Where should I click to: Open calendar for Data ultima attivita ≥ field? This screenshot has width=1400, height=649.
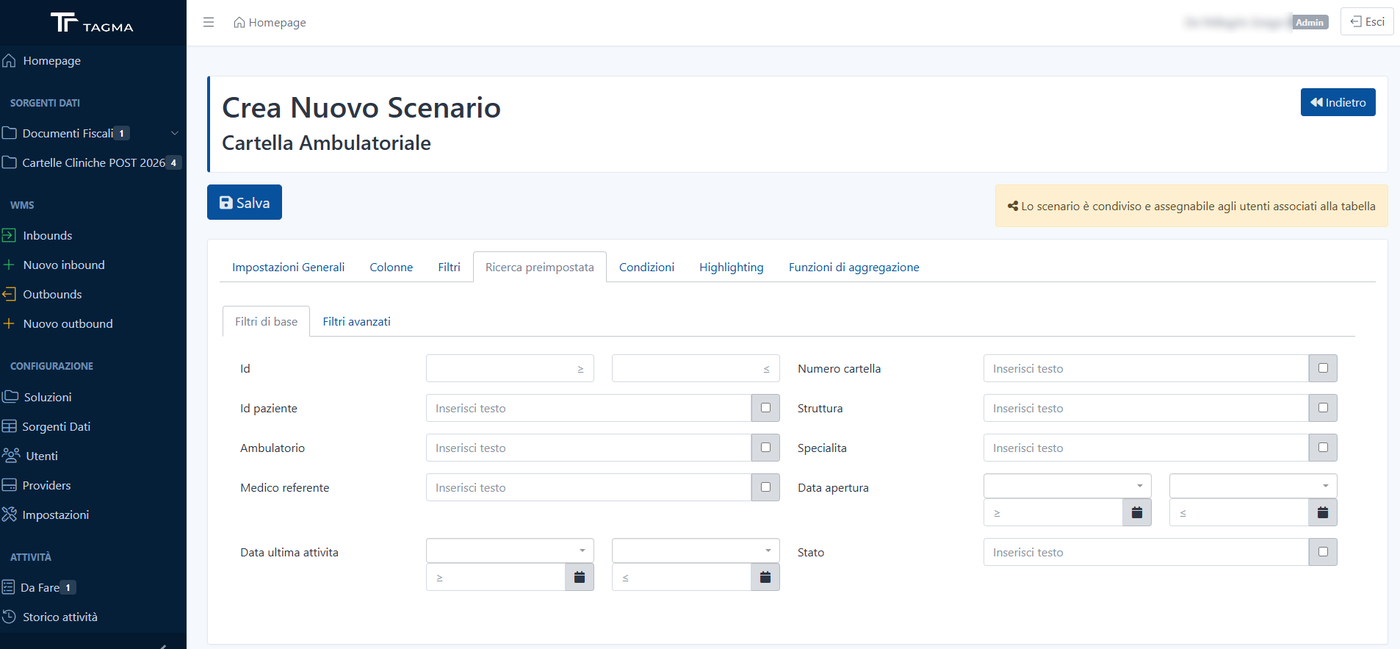coord(580,577)
